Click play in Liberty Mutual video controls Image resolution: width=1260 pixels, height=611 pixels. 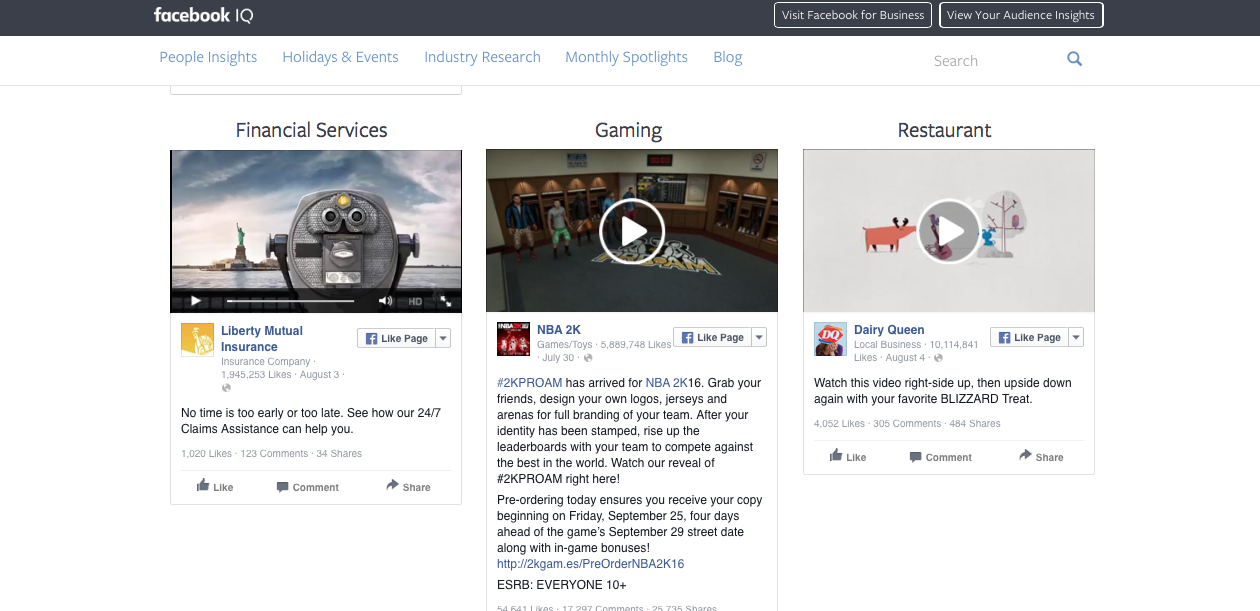pos(196,300)
